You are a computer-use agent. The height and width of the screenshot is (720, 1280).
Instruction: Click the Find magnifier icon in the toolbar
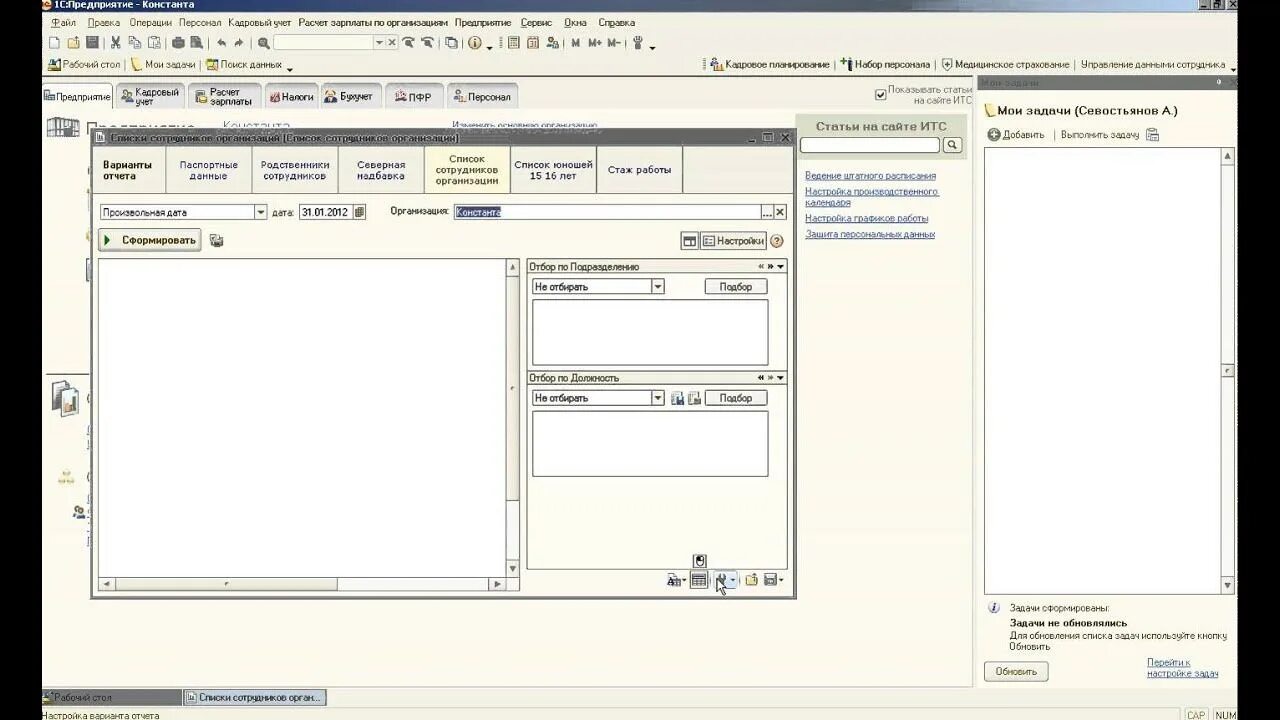(263, 43)
